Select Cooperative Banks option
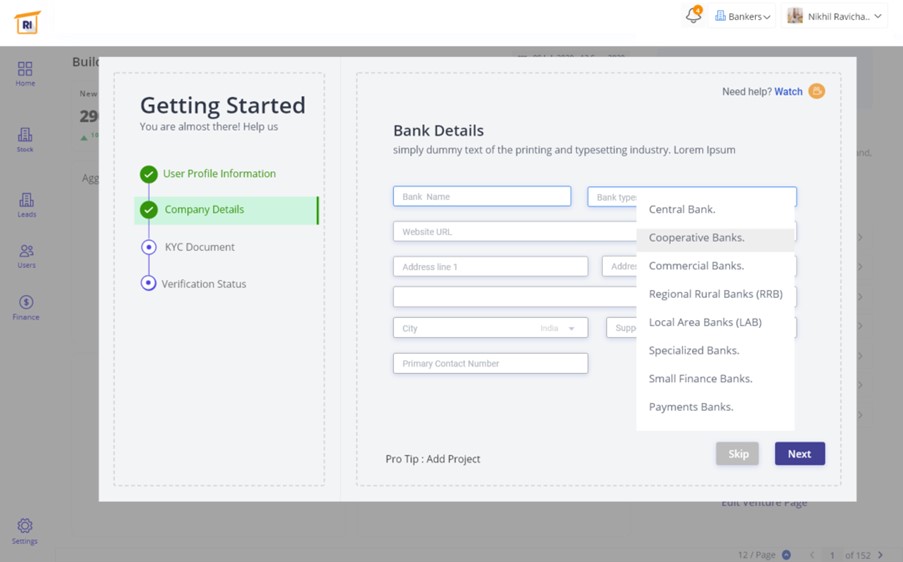 696,238
